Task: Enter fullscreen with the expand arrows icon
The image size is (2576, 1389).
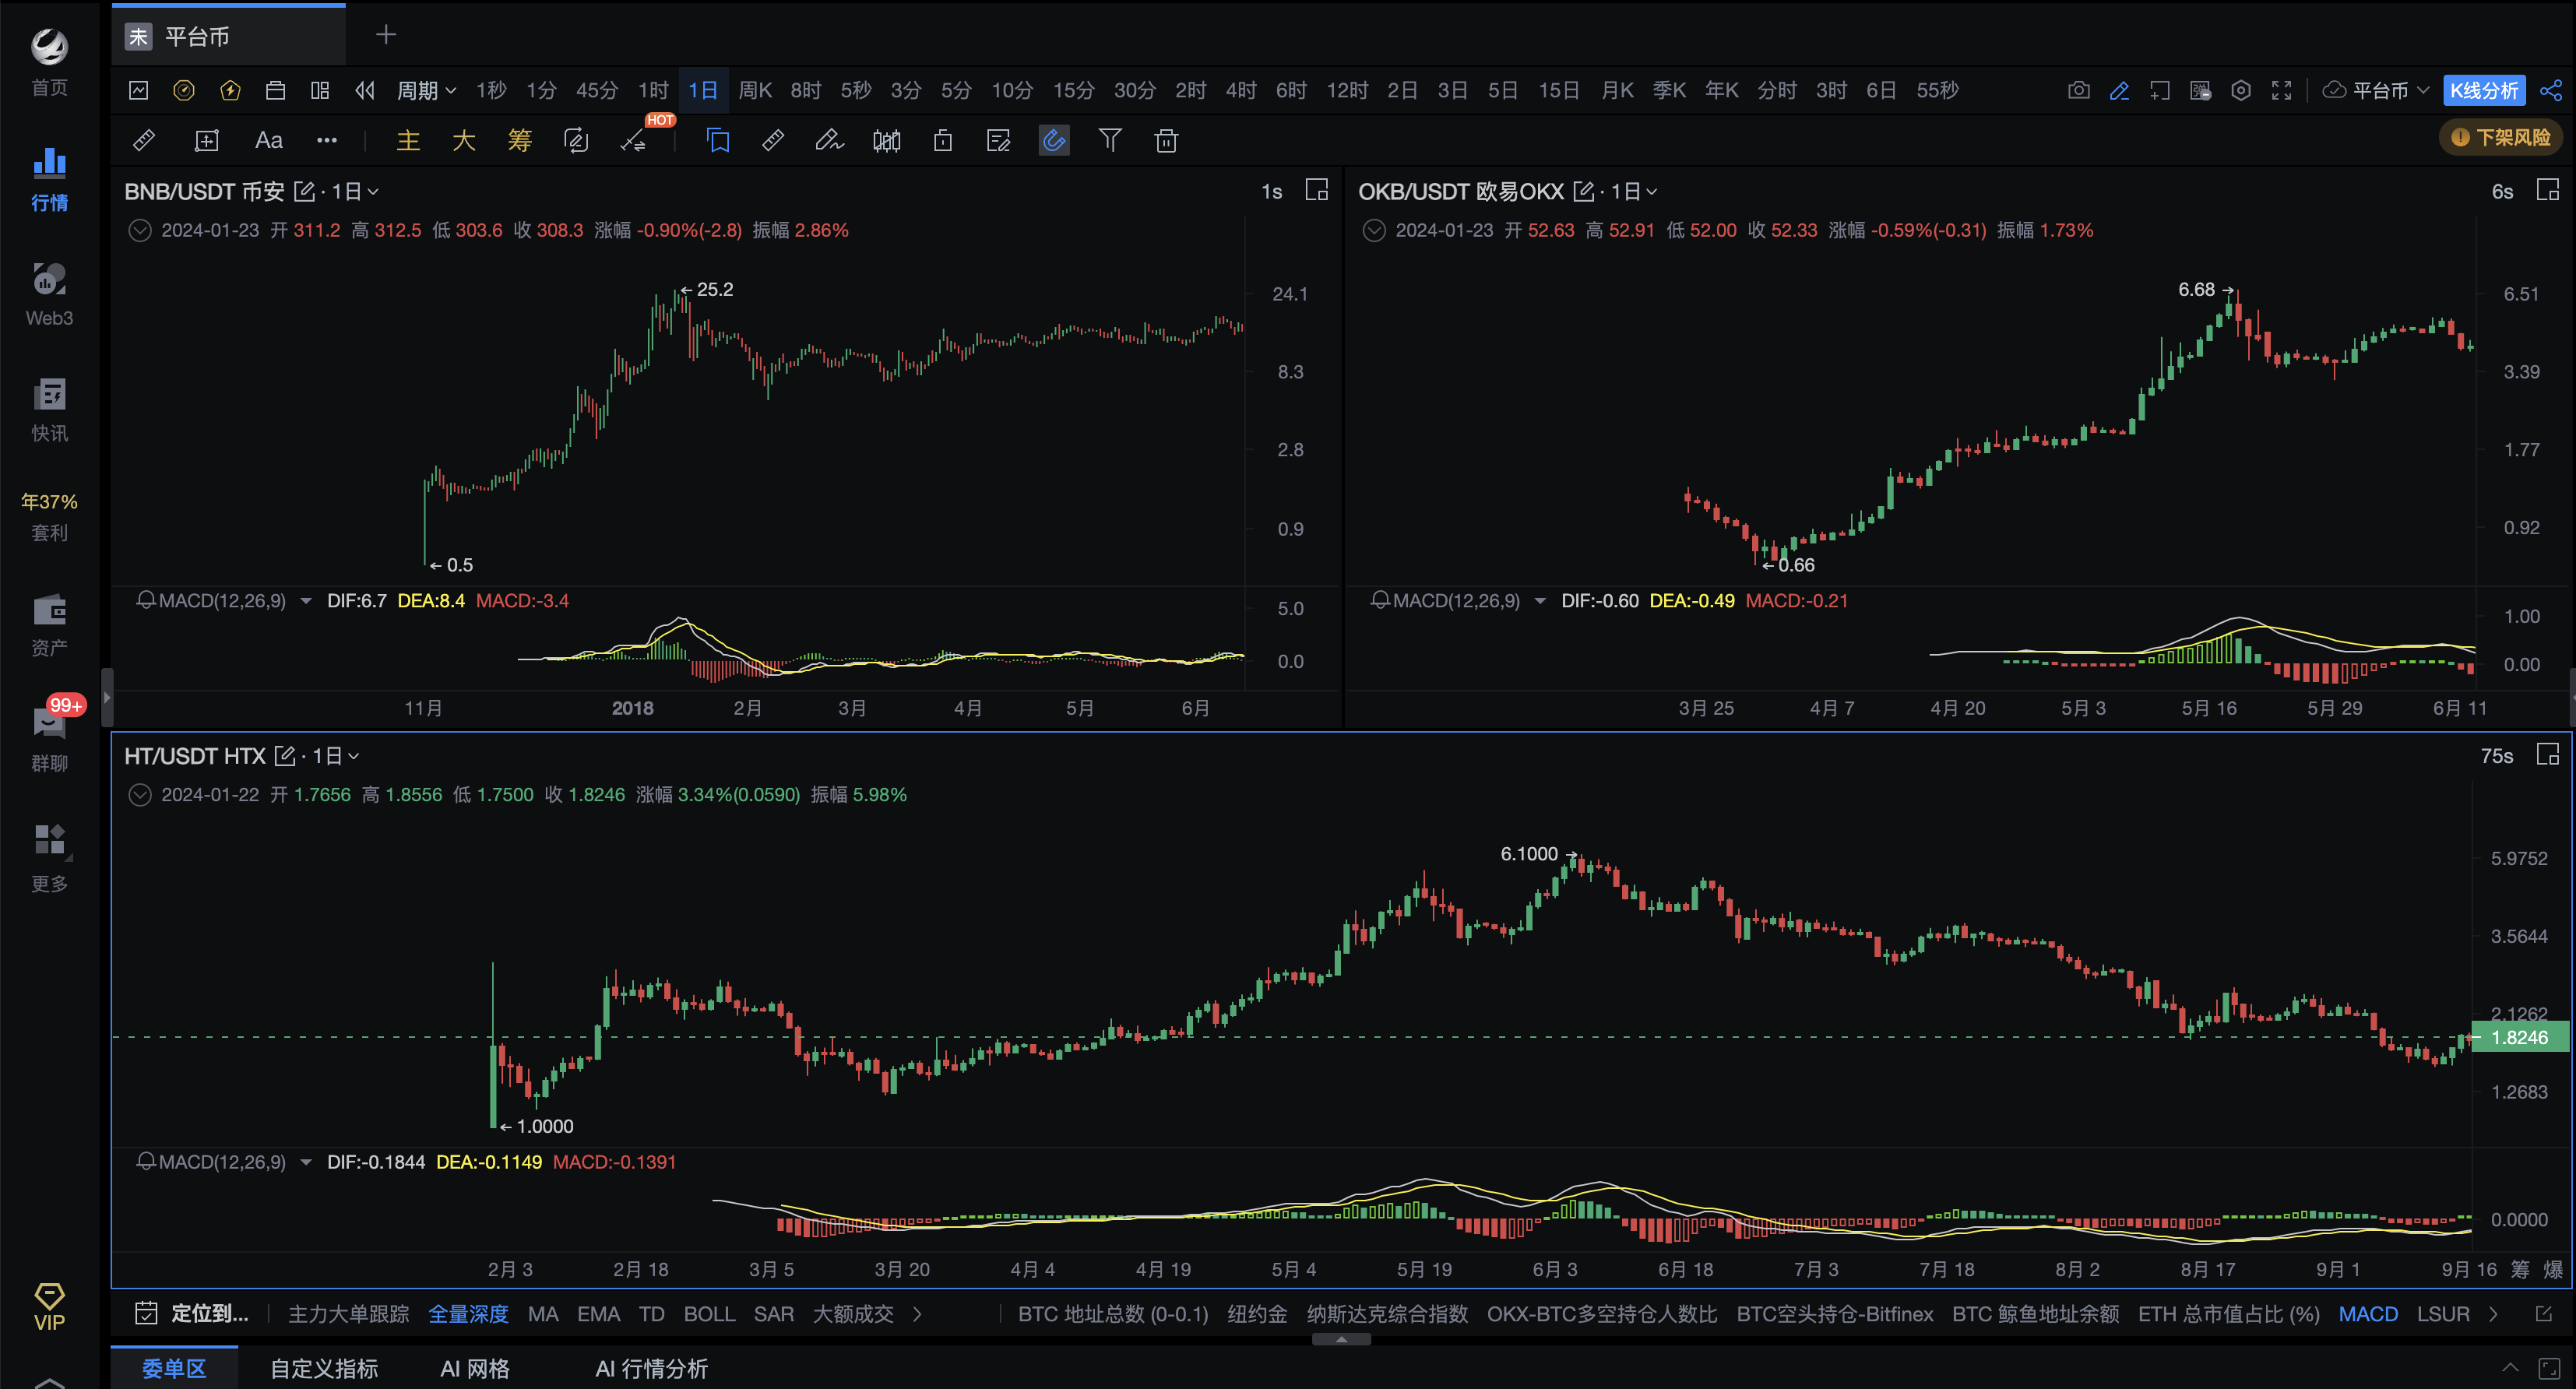Action: coord(2282,90)
